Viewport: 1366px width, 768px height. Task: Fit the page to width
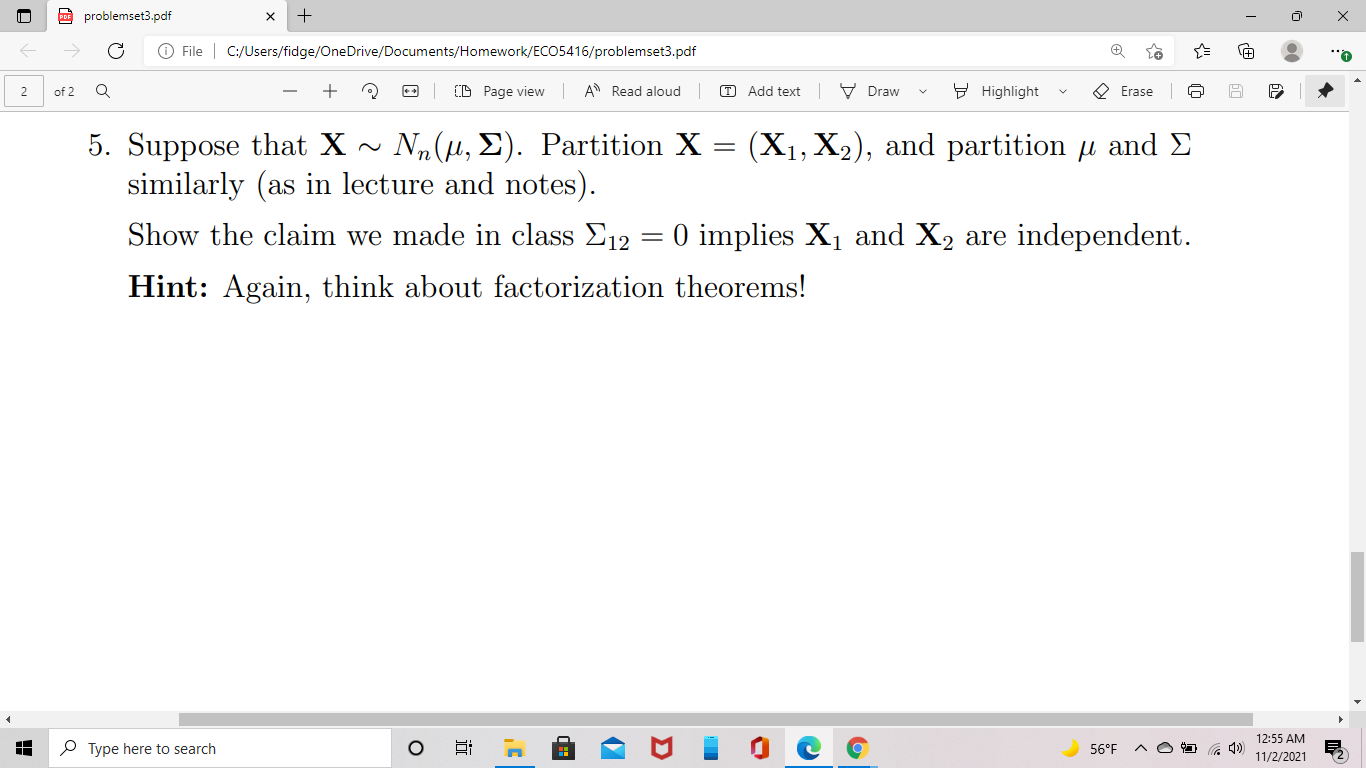(x=408, y=91)
